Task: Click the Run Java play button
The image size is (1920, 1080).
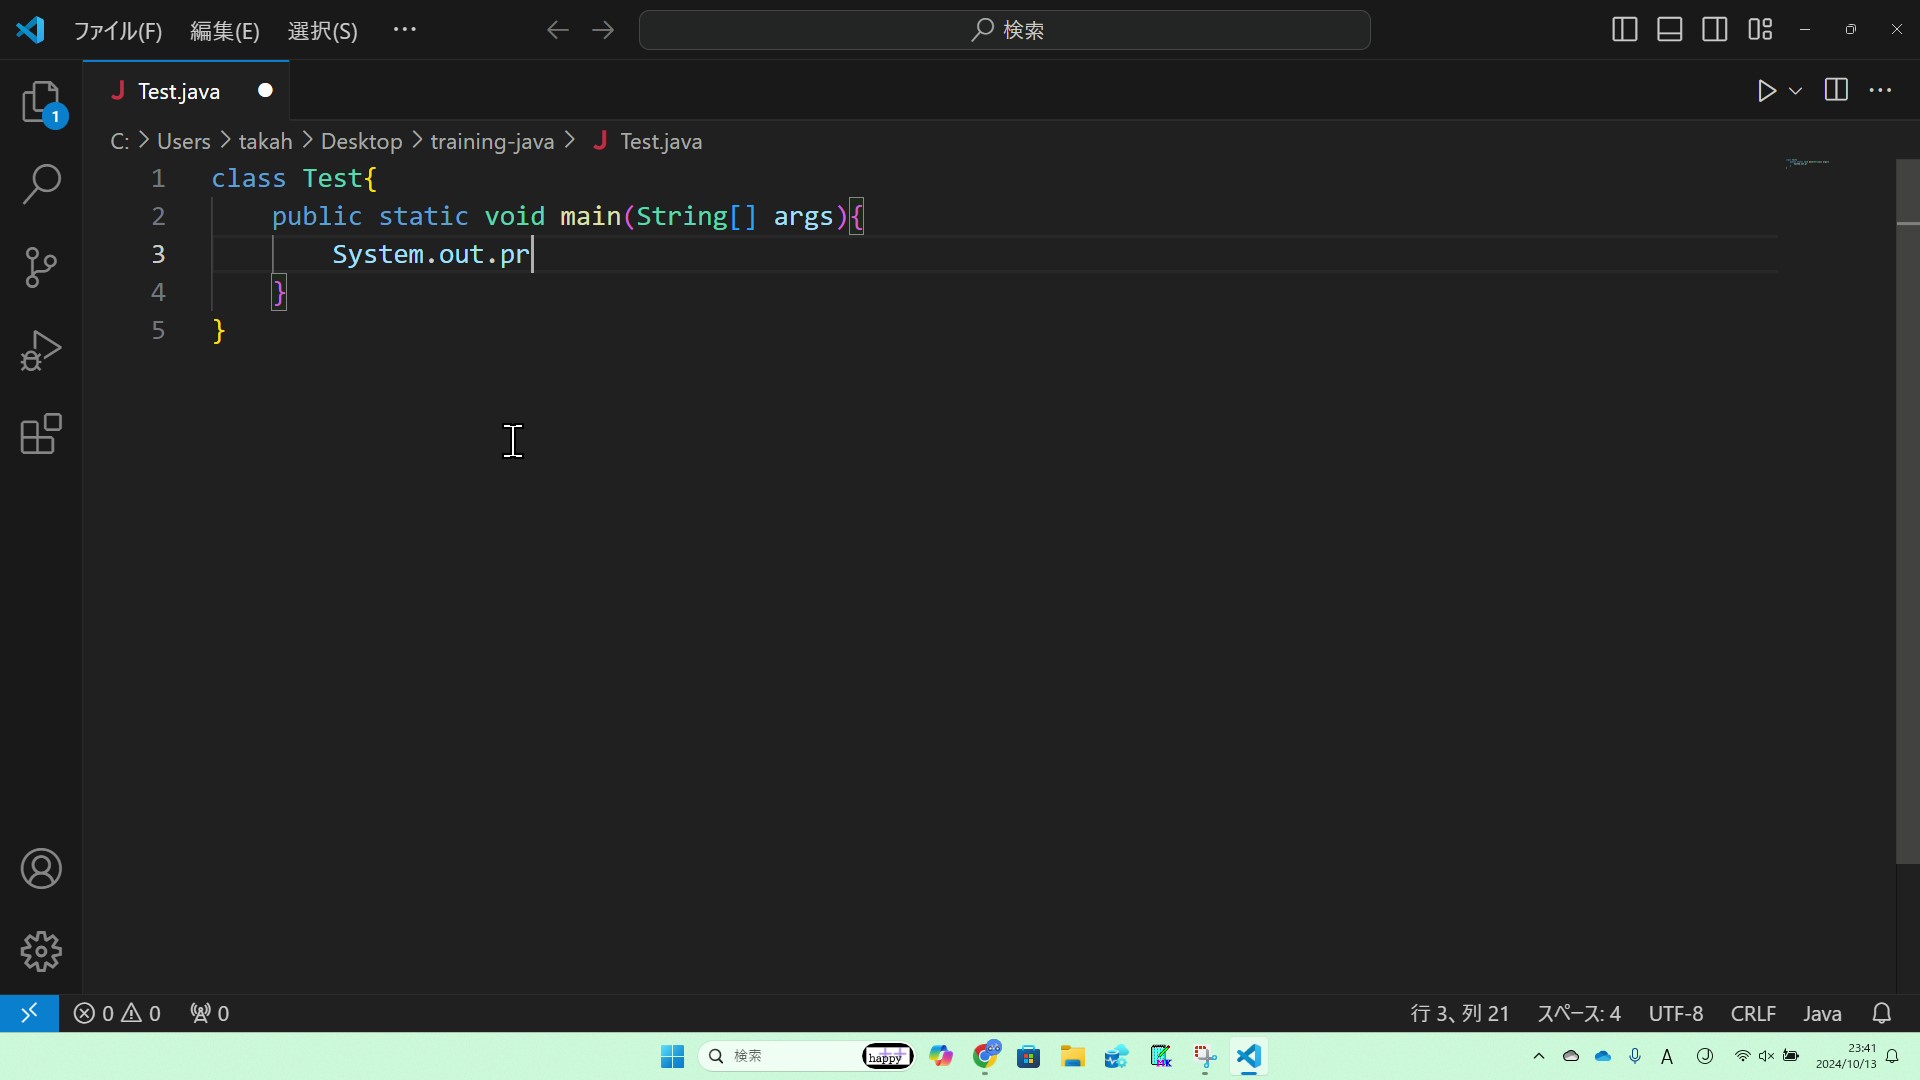Action: 1767,91
